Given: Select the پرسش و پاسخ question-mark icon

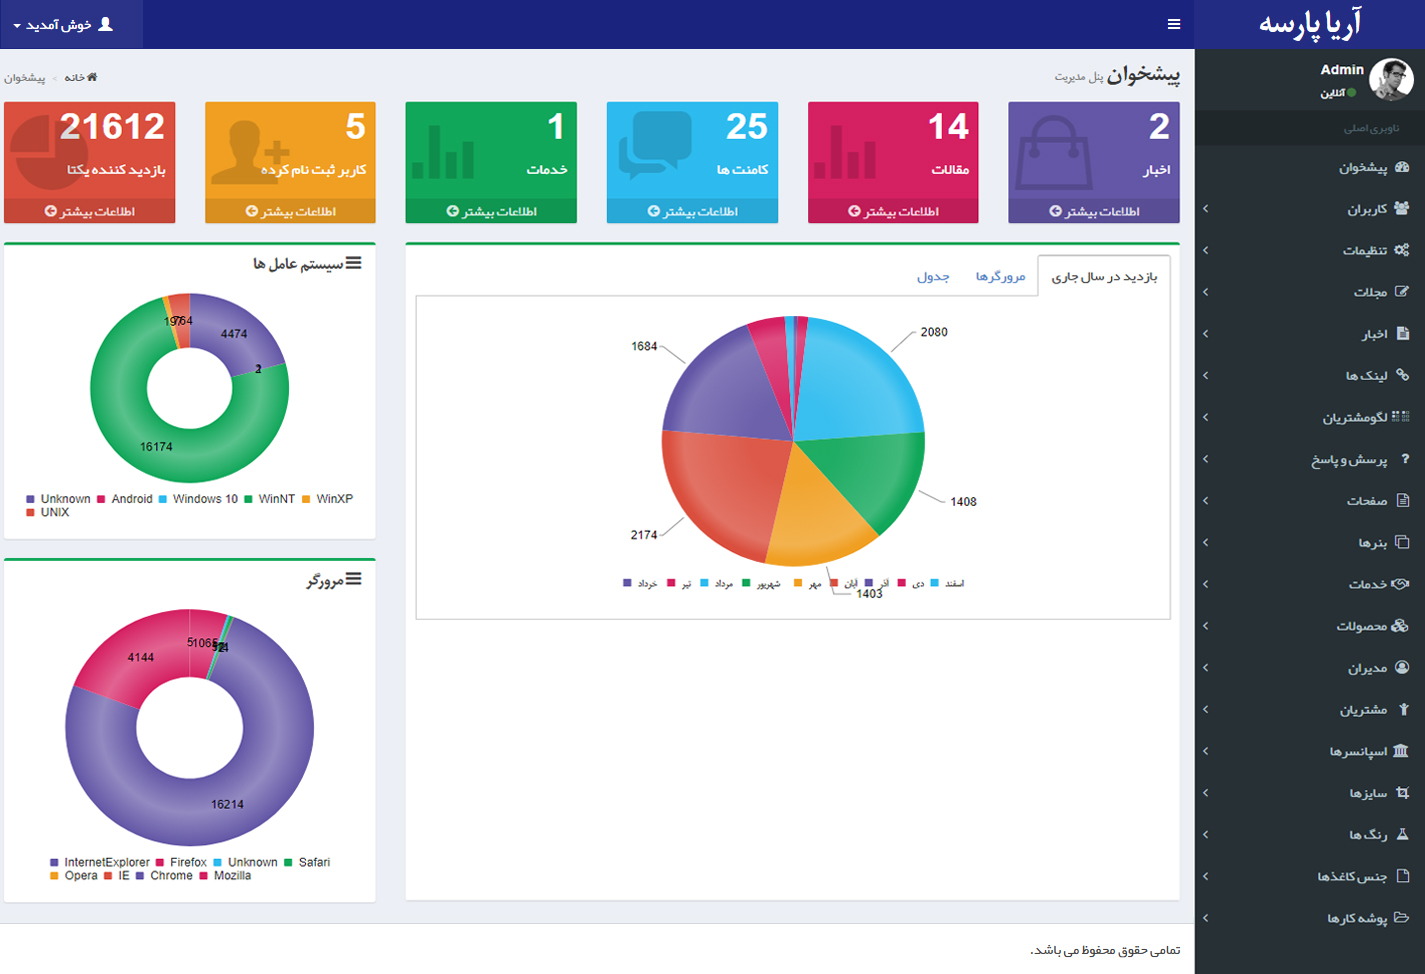Looking at the screenshot, I should click(x=1404, y=459).
